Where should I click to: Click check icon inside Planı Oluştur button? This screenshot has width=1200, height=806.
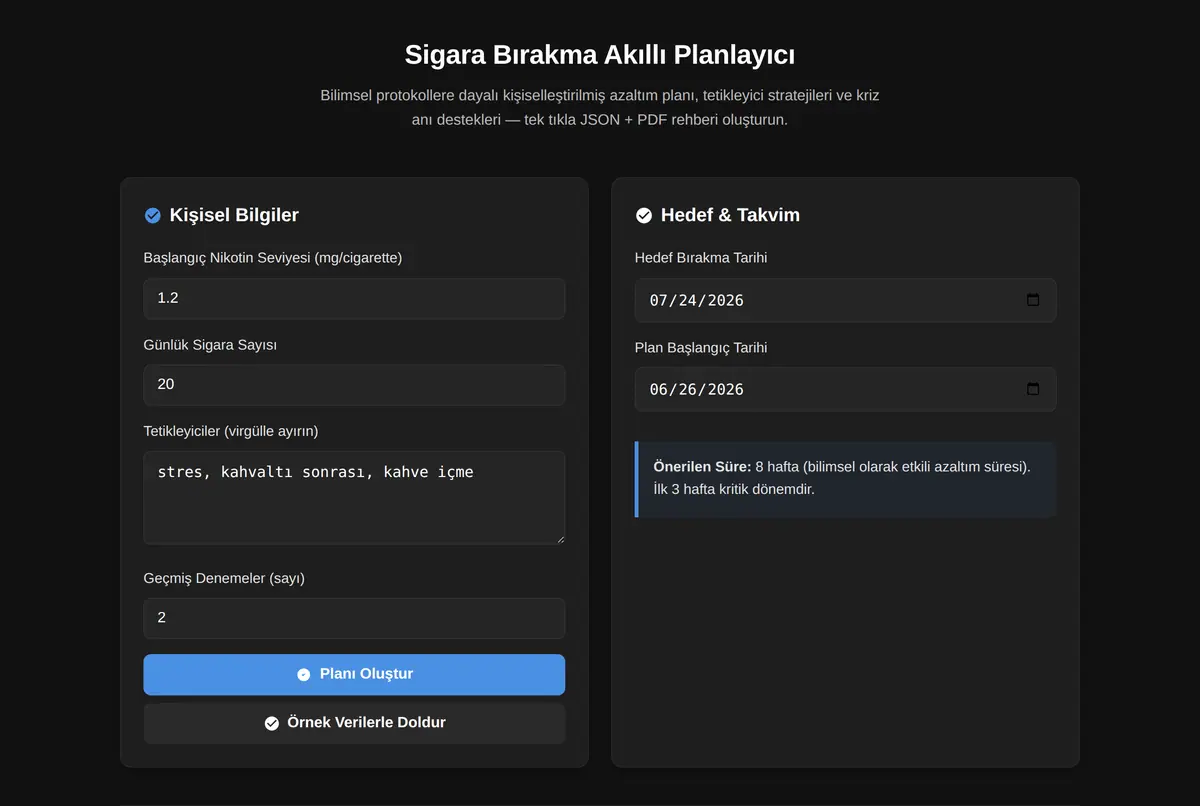pos(304,675)
